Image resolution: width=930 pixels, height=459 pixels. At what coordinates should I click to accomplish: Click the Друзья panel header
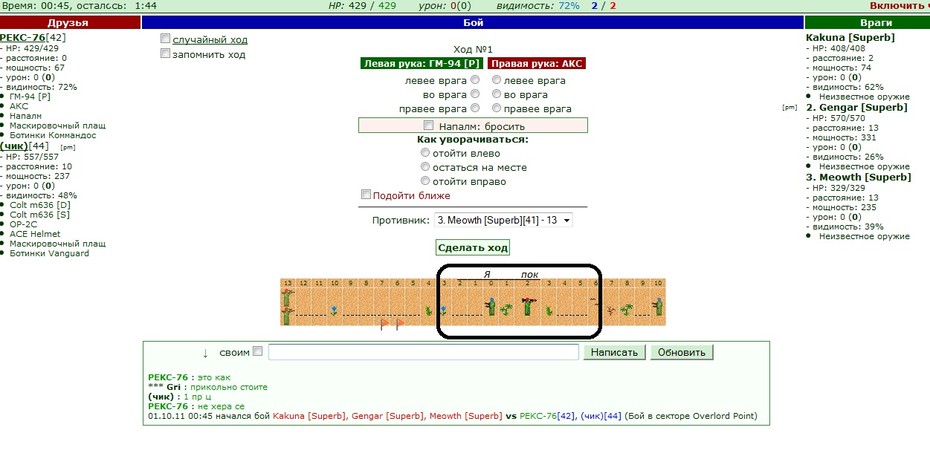tap(70, 23)
